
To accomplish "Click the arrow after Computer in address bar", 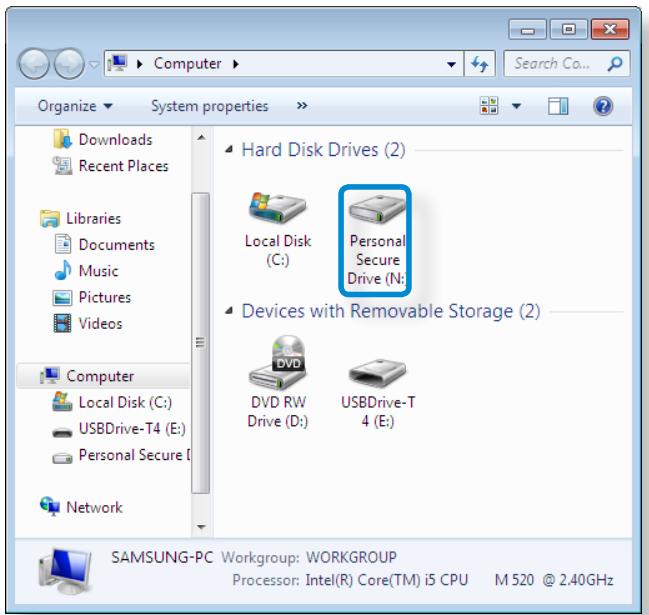I will click(236, 64).
